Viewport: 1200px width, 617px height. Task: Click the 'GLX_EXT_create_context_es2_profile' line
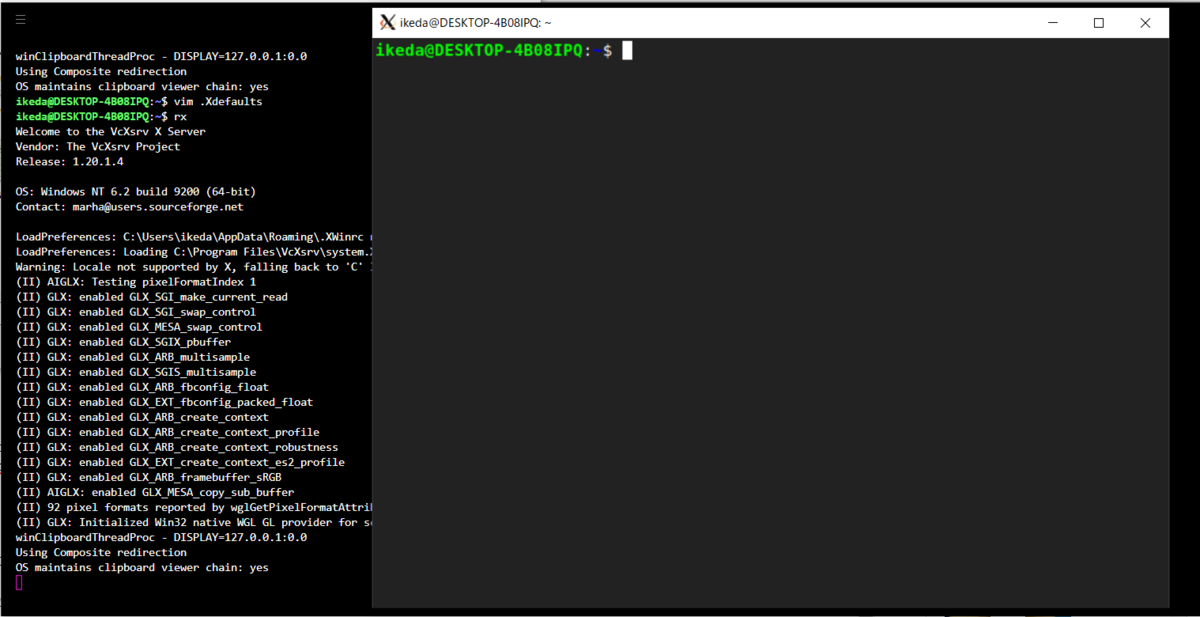(181, 462)
